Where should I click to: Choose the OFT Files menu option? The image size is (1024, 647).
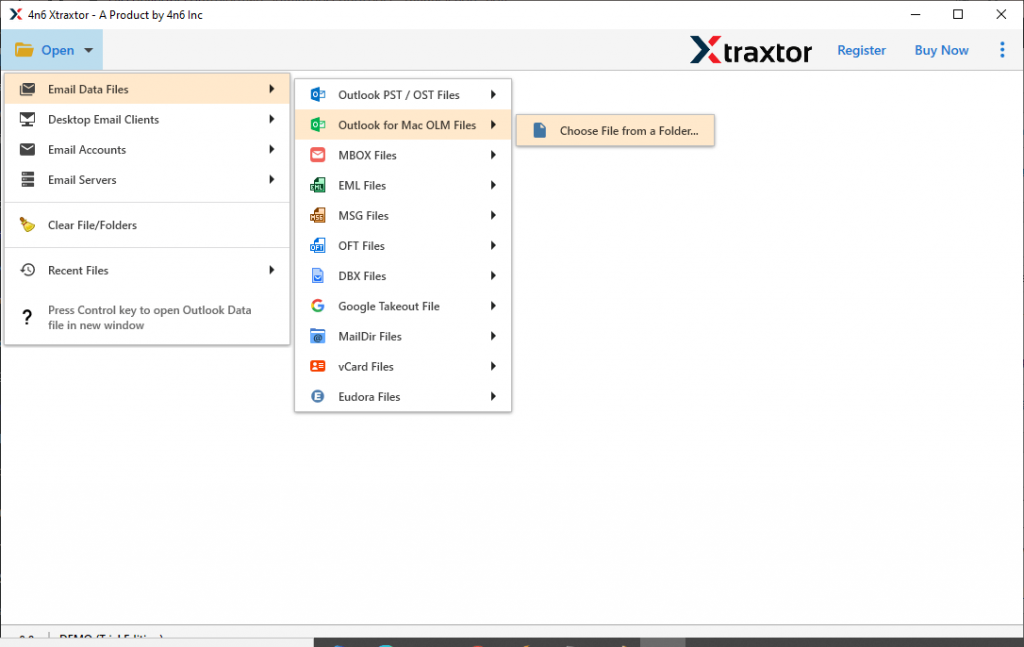(361, 246)
